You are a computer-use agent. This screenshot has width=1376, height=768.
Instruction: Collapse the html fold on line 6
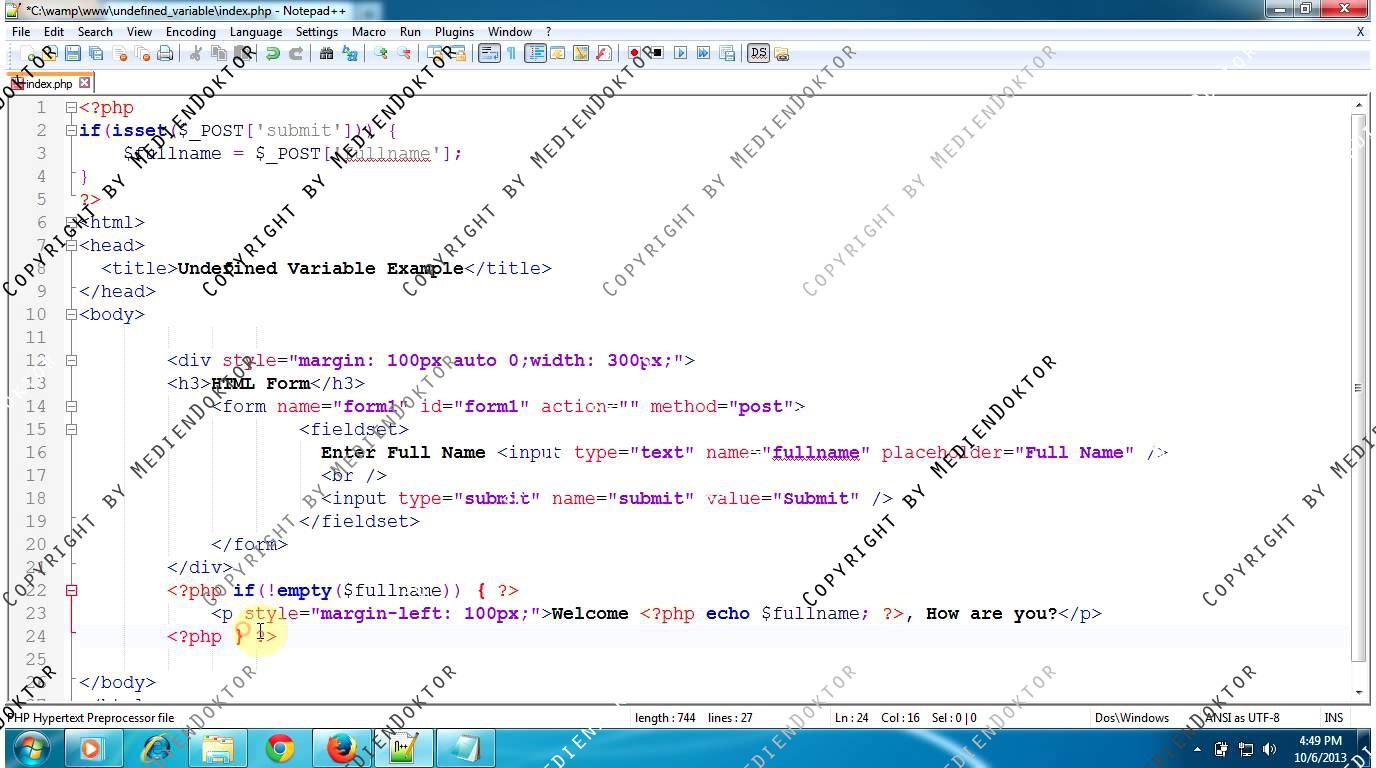(x=71, y=222)
